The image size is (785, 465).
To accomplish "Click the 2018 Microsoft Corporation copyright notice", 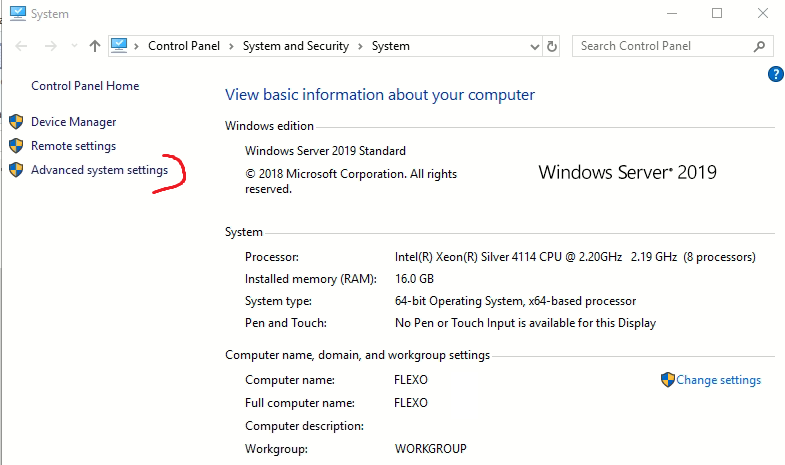I will (x=351, y=182).
